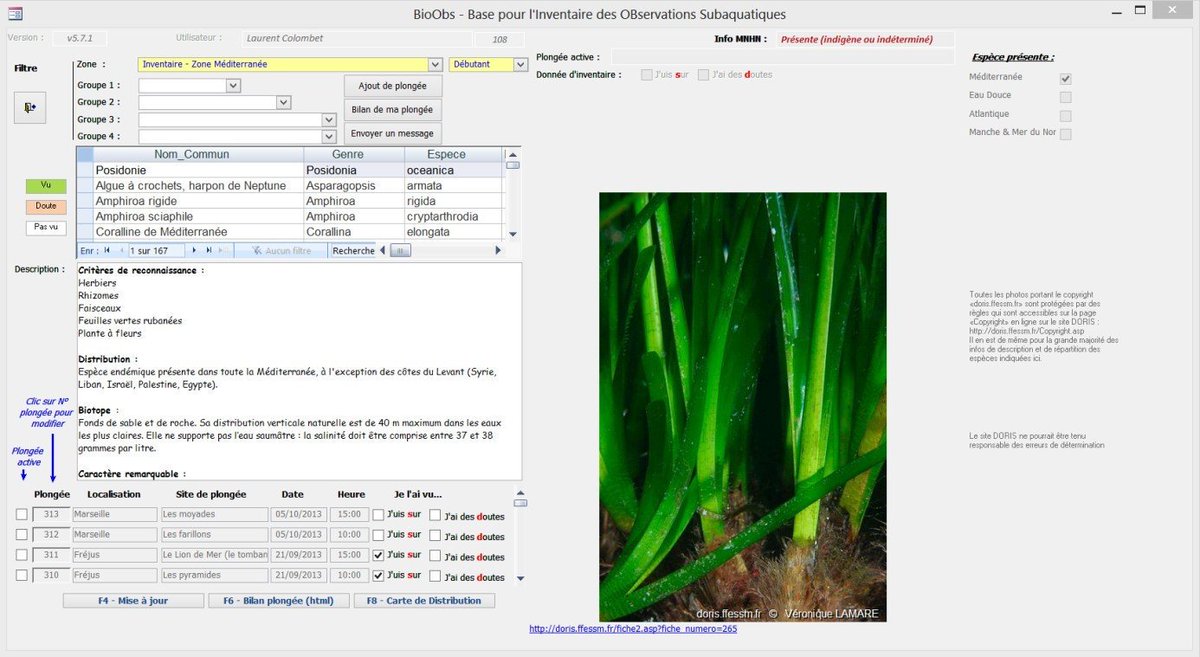Viewport: 1200px width, 657px height.
Task: Click 'Envoyer un message' button
Action: 392,133
